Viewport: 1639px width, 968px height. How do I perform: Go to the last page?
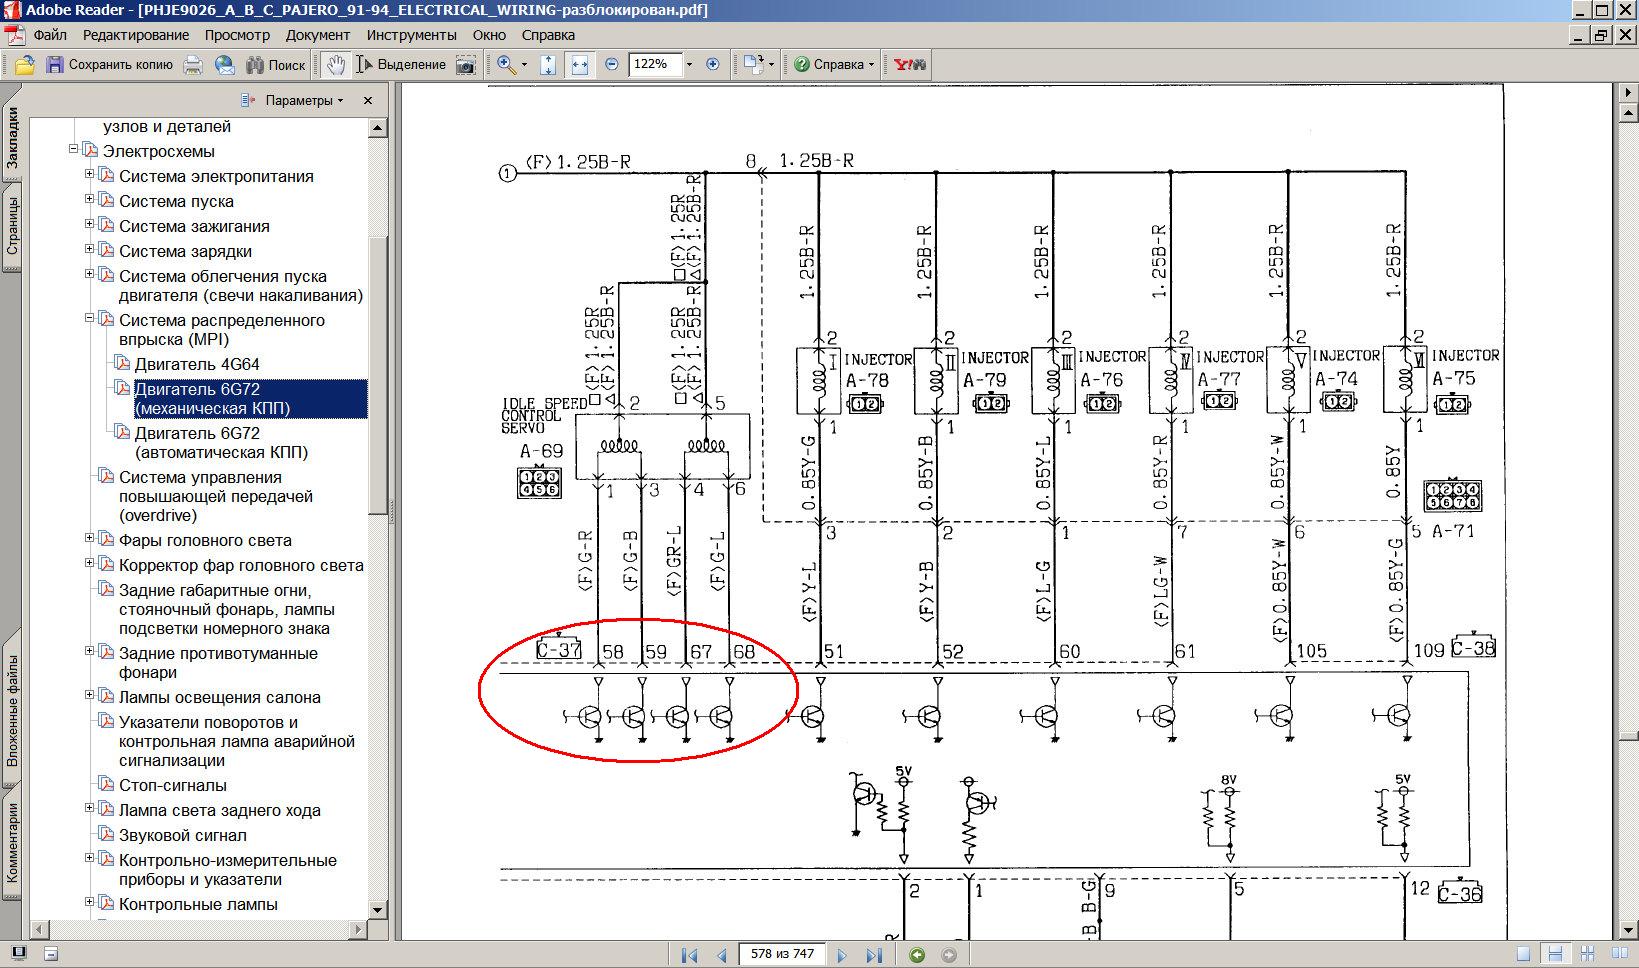873,955
